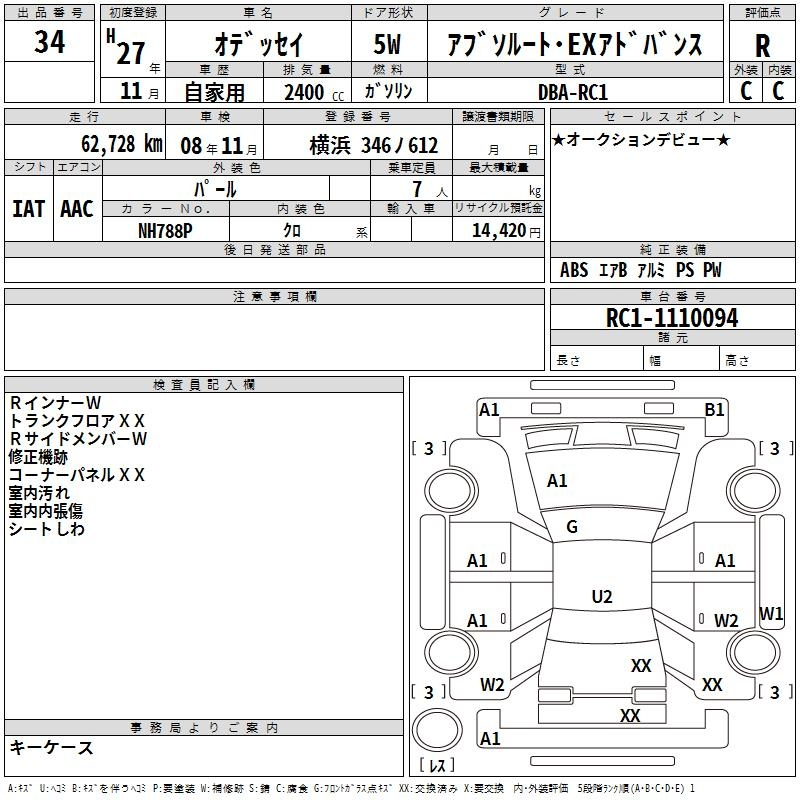Click the 注意事項欄 header

(x=274, y=296)
